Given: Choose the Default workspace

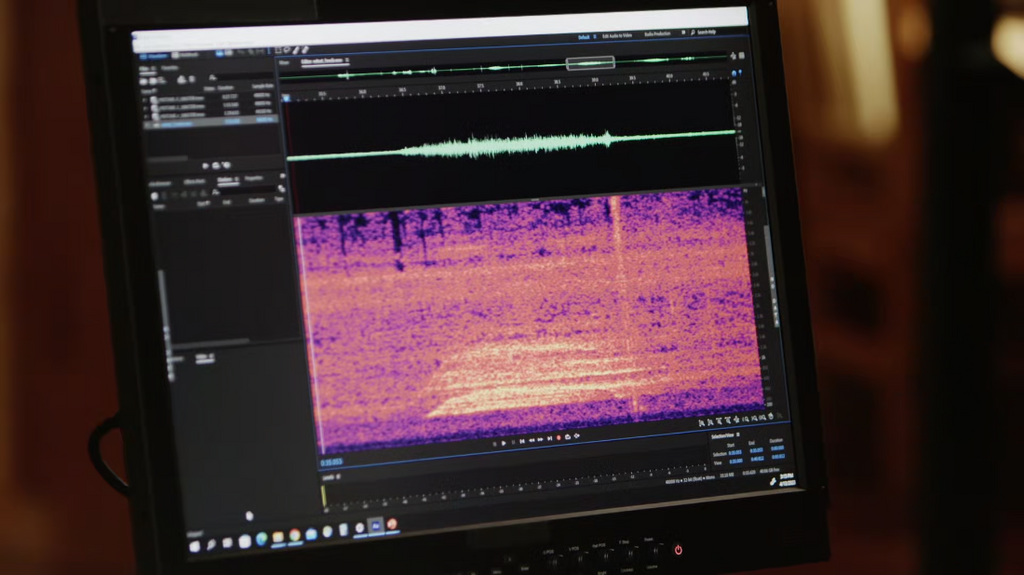Looking at the screenshot, I should coord(584,37).
